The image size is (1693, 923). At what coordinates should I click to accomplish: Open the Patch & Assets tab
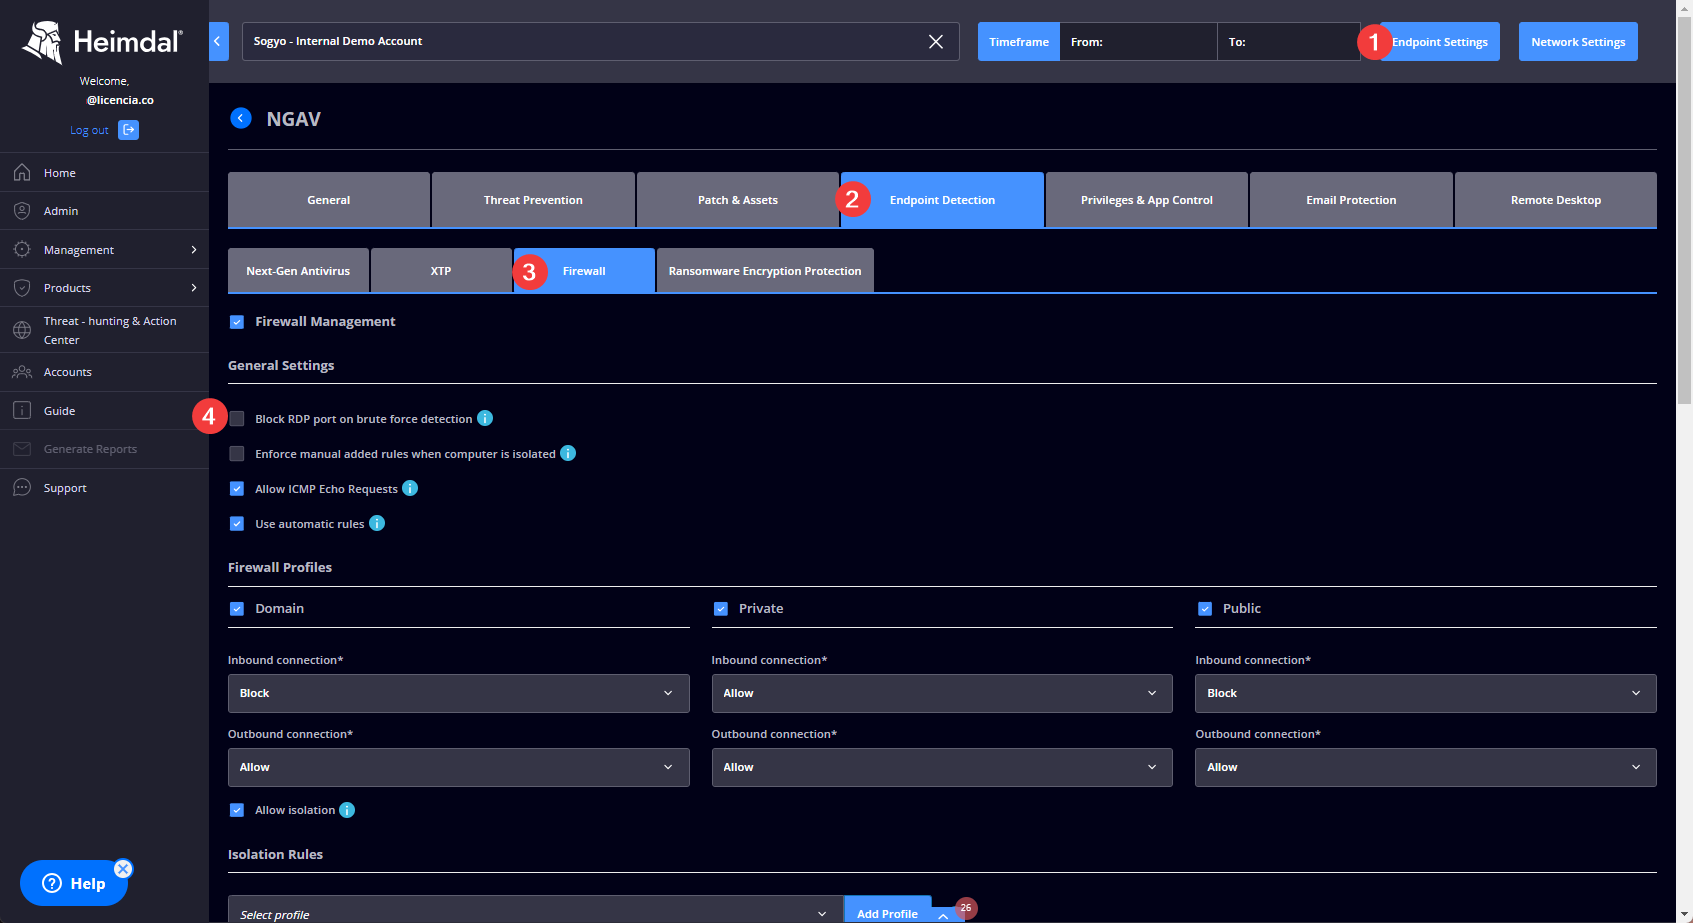click(738, 200)
